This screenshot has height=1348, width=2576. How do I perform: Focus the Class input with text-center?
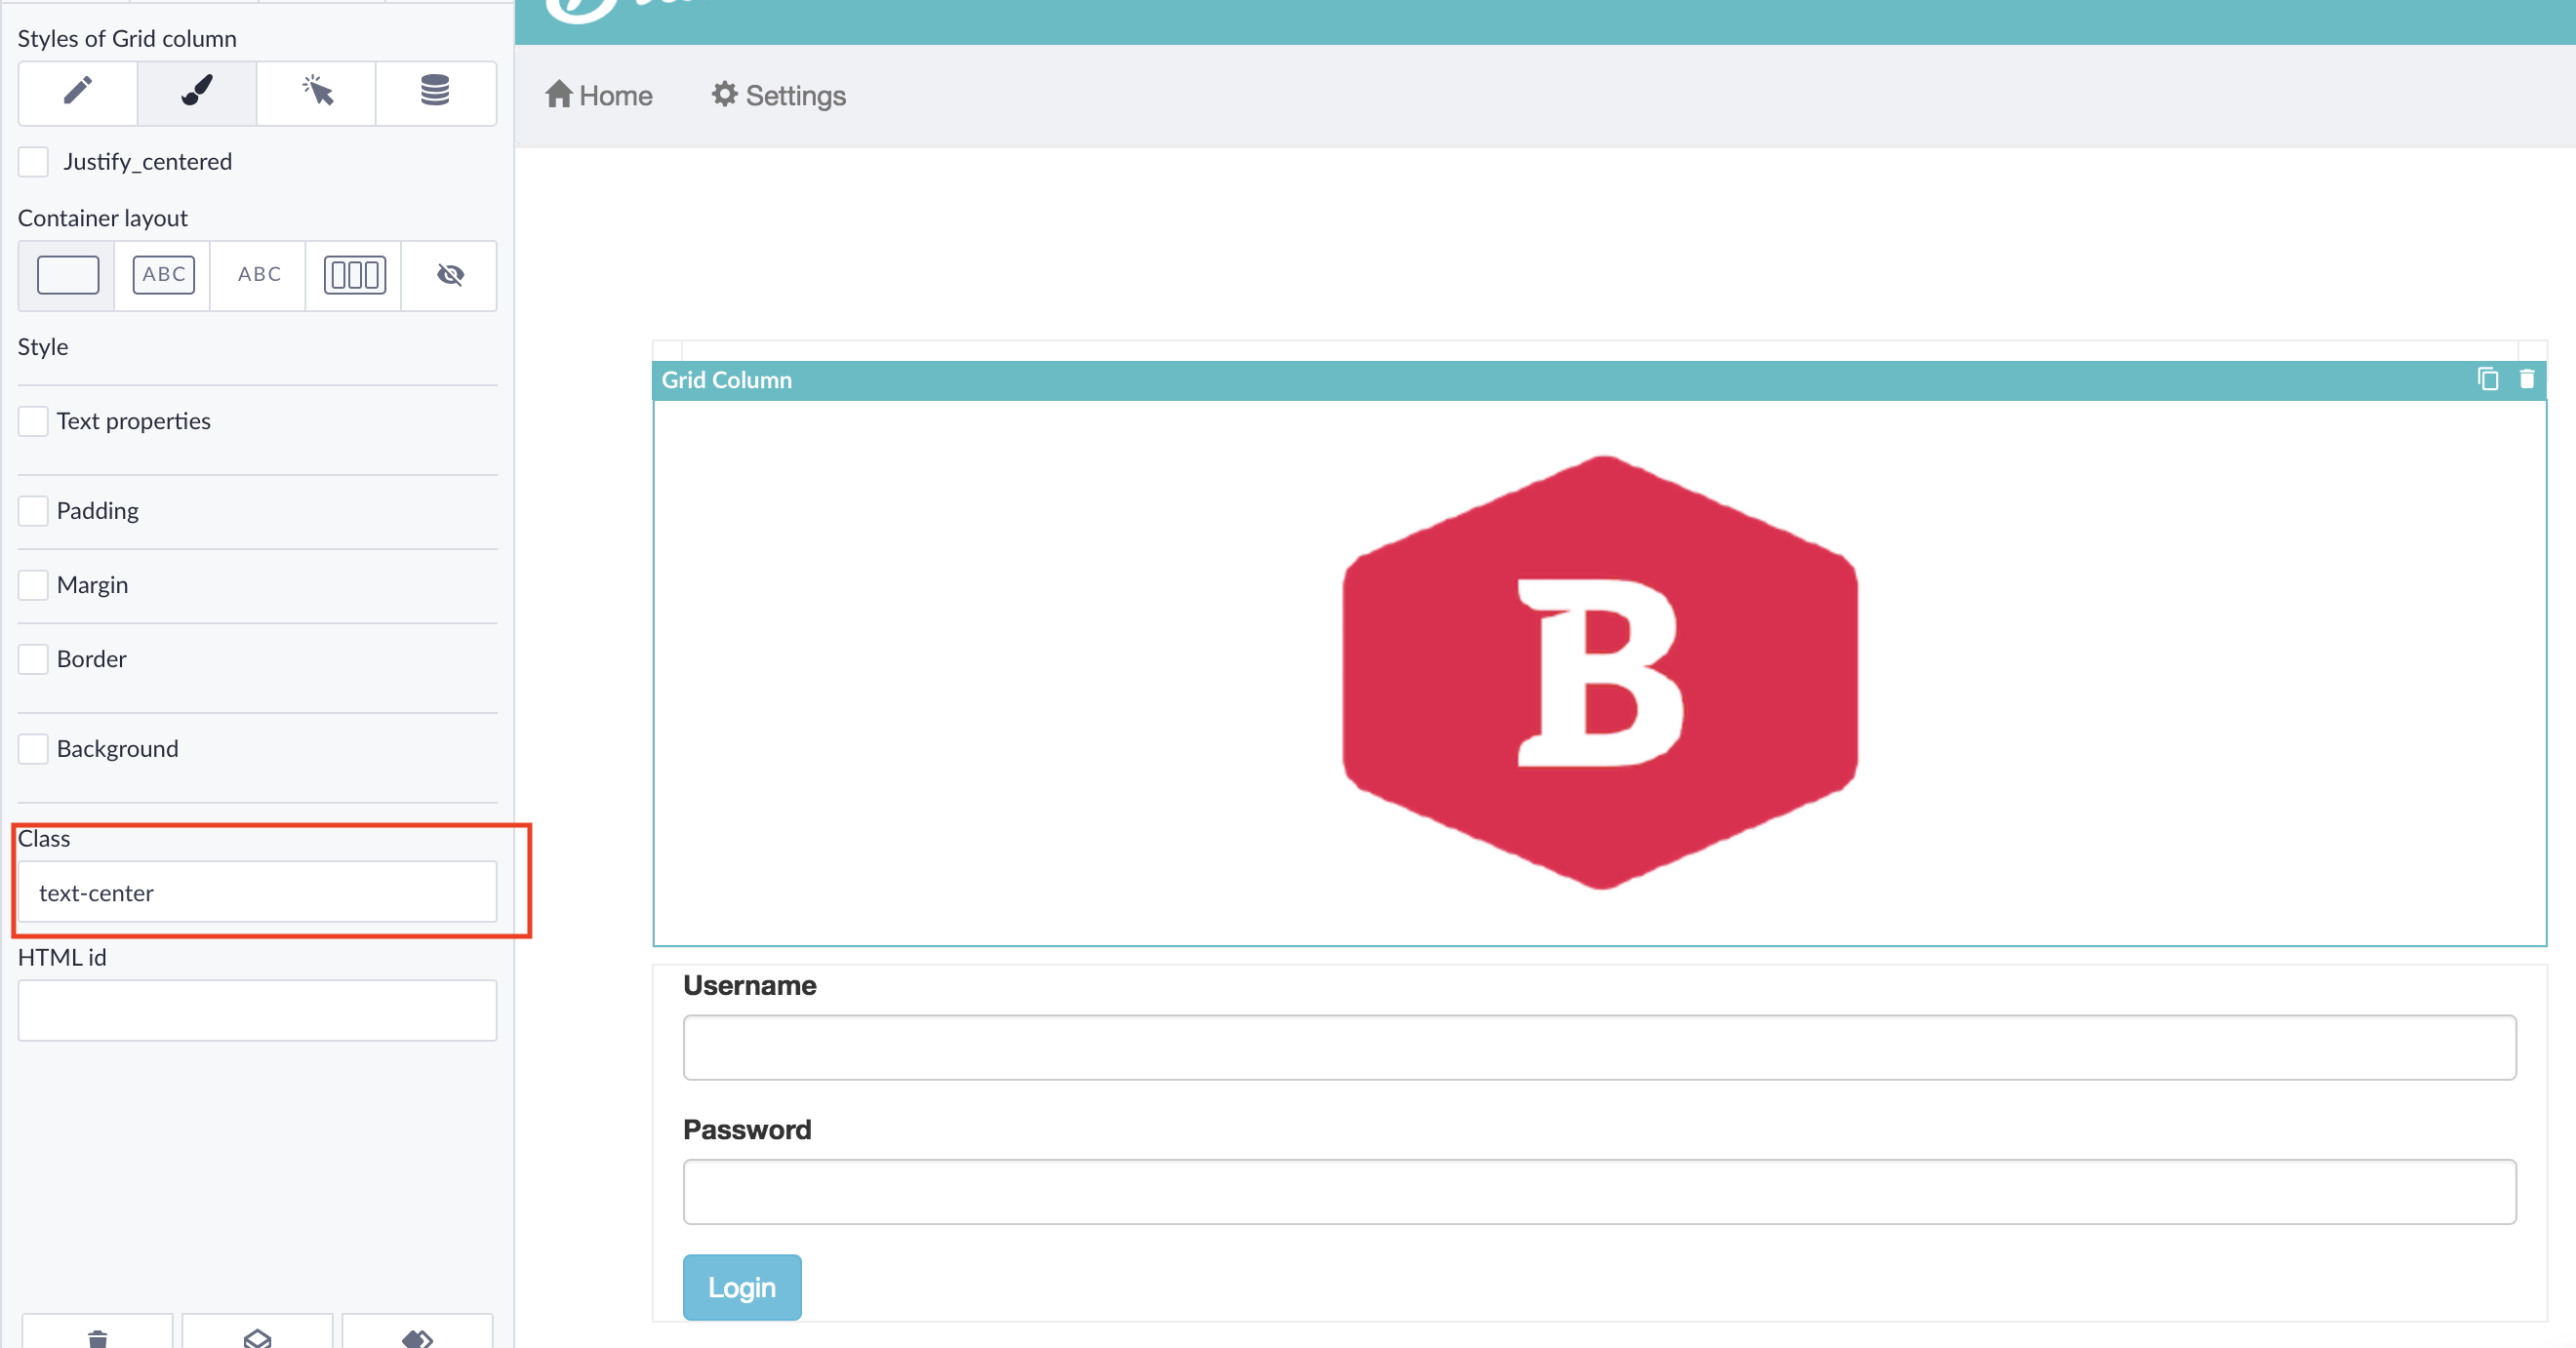coord(257,892)
